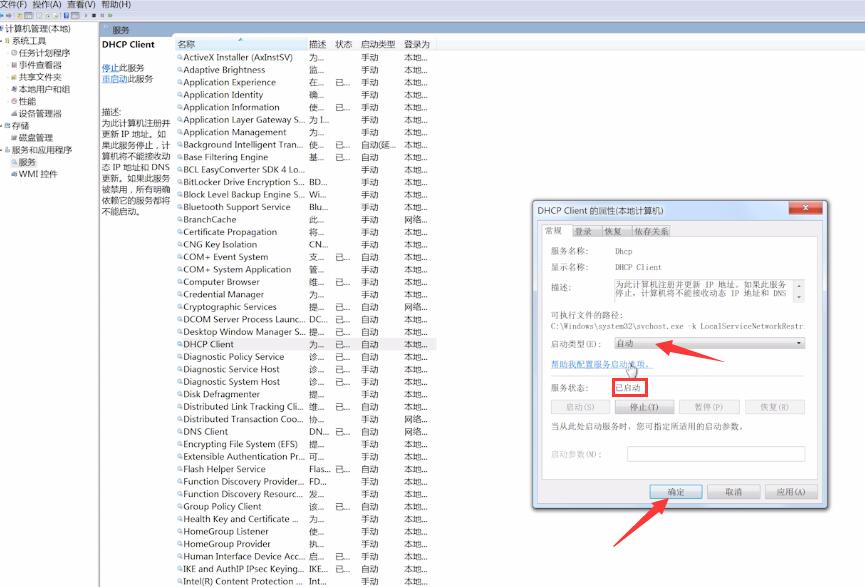Click the Start Service play toolbar icon
This screenshot has width=865, height=587.
click(86, 15)
